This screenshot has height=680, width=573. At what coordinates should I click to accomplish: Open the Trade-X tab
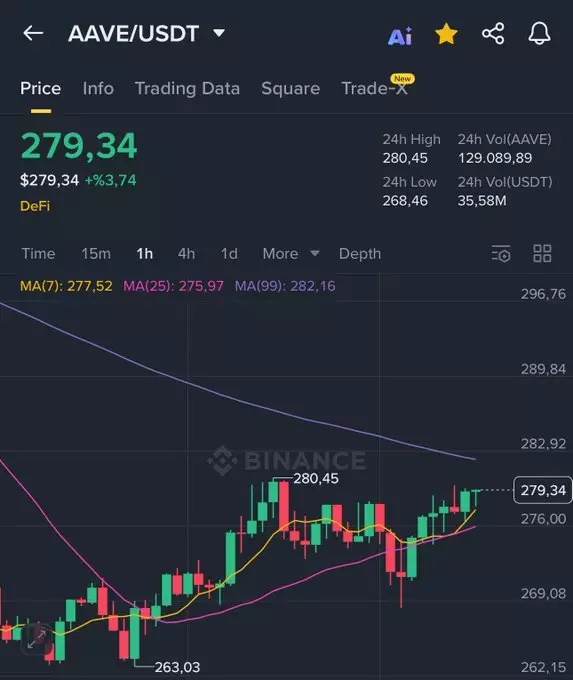(x=375, y=88)
